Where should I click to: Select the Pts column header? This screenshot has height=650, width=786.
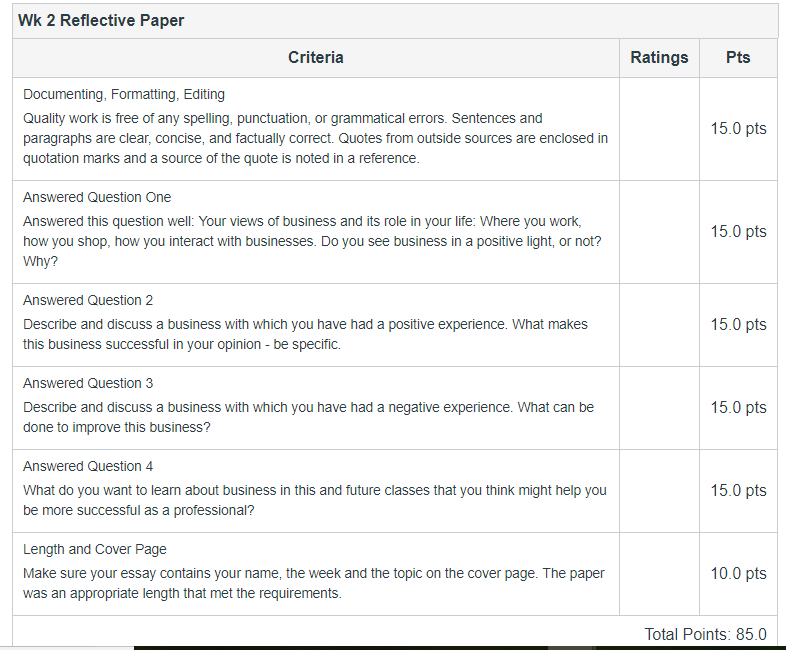click(x=738, y=58)
